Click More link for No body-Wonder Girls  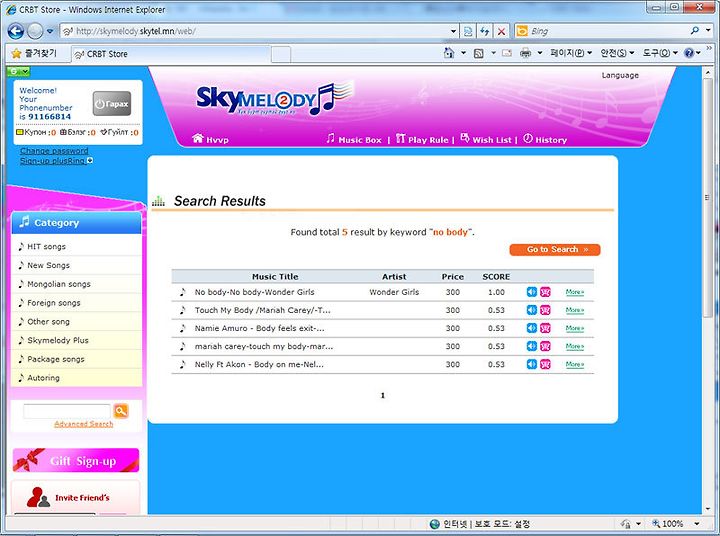click(x=574, y=292)
